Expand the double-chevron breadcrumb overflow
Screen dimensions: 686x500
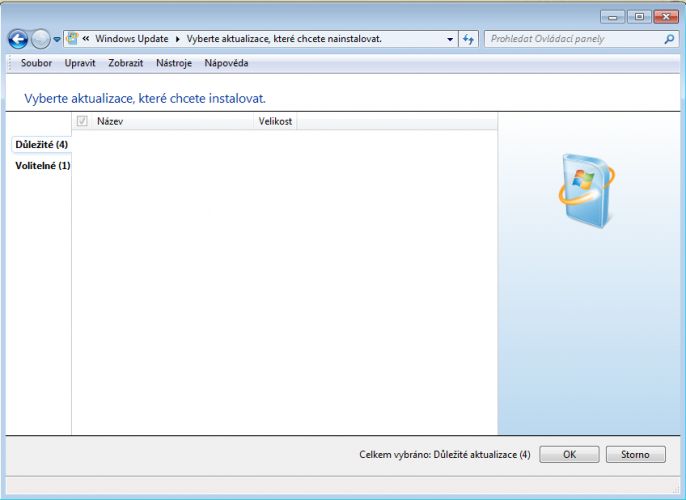[x=86, y=38]
